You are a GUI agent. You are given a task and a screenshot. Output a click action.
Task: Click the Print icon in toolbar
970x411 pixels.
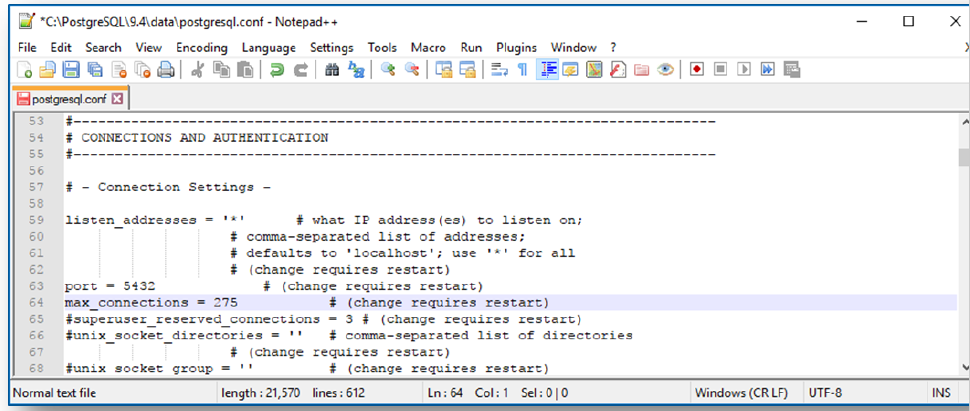(166, 70)
